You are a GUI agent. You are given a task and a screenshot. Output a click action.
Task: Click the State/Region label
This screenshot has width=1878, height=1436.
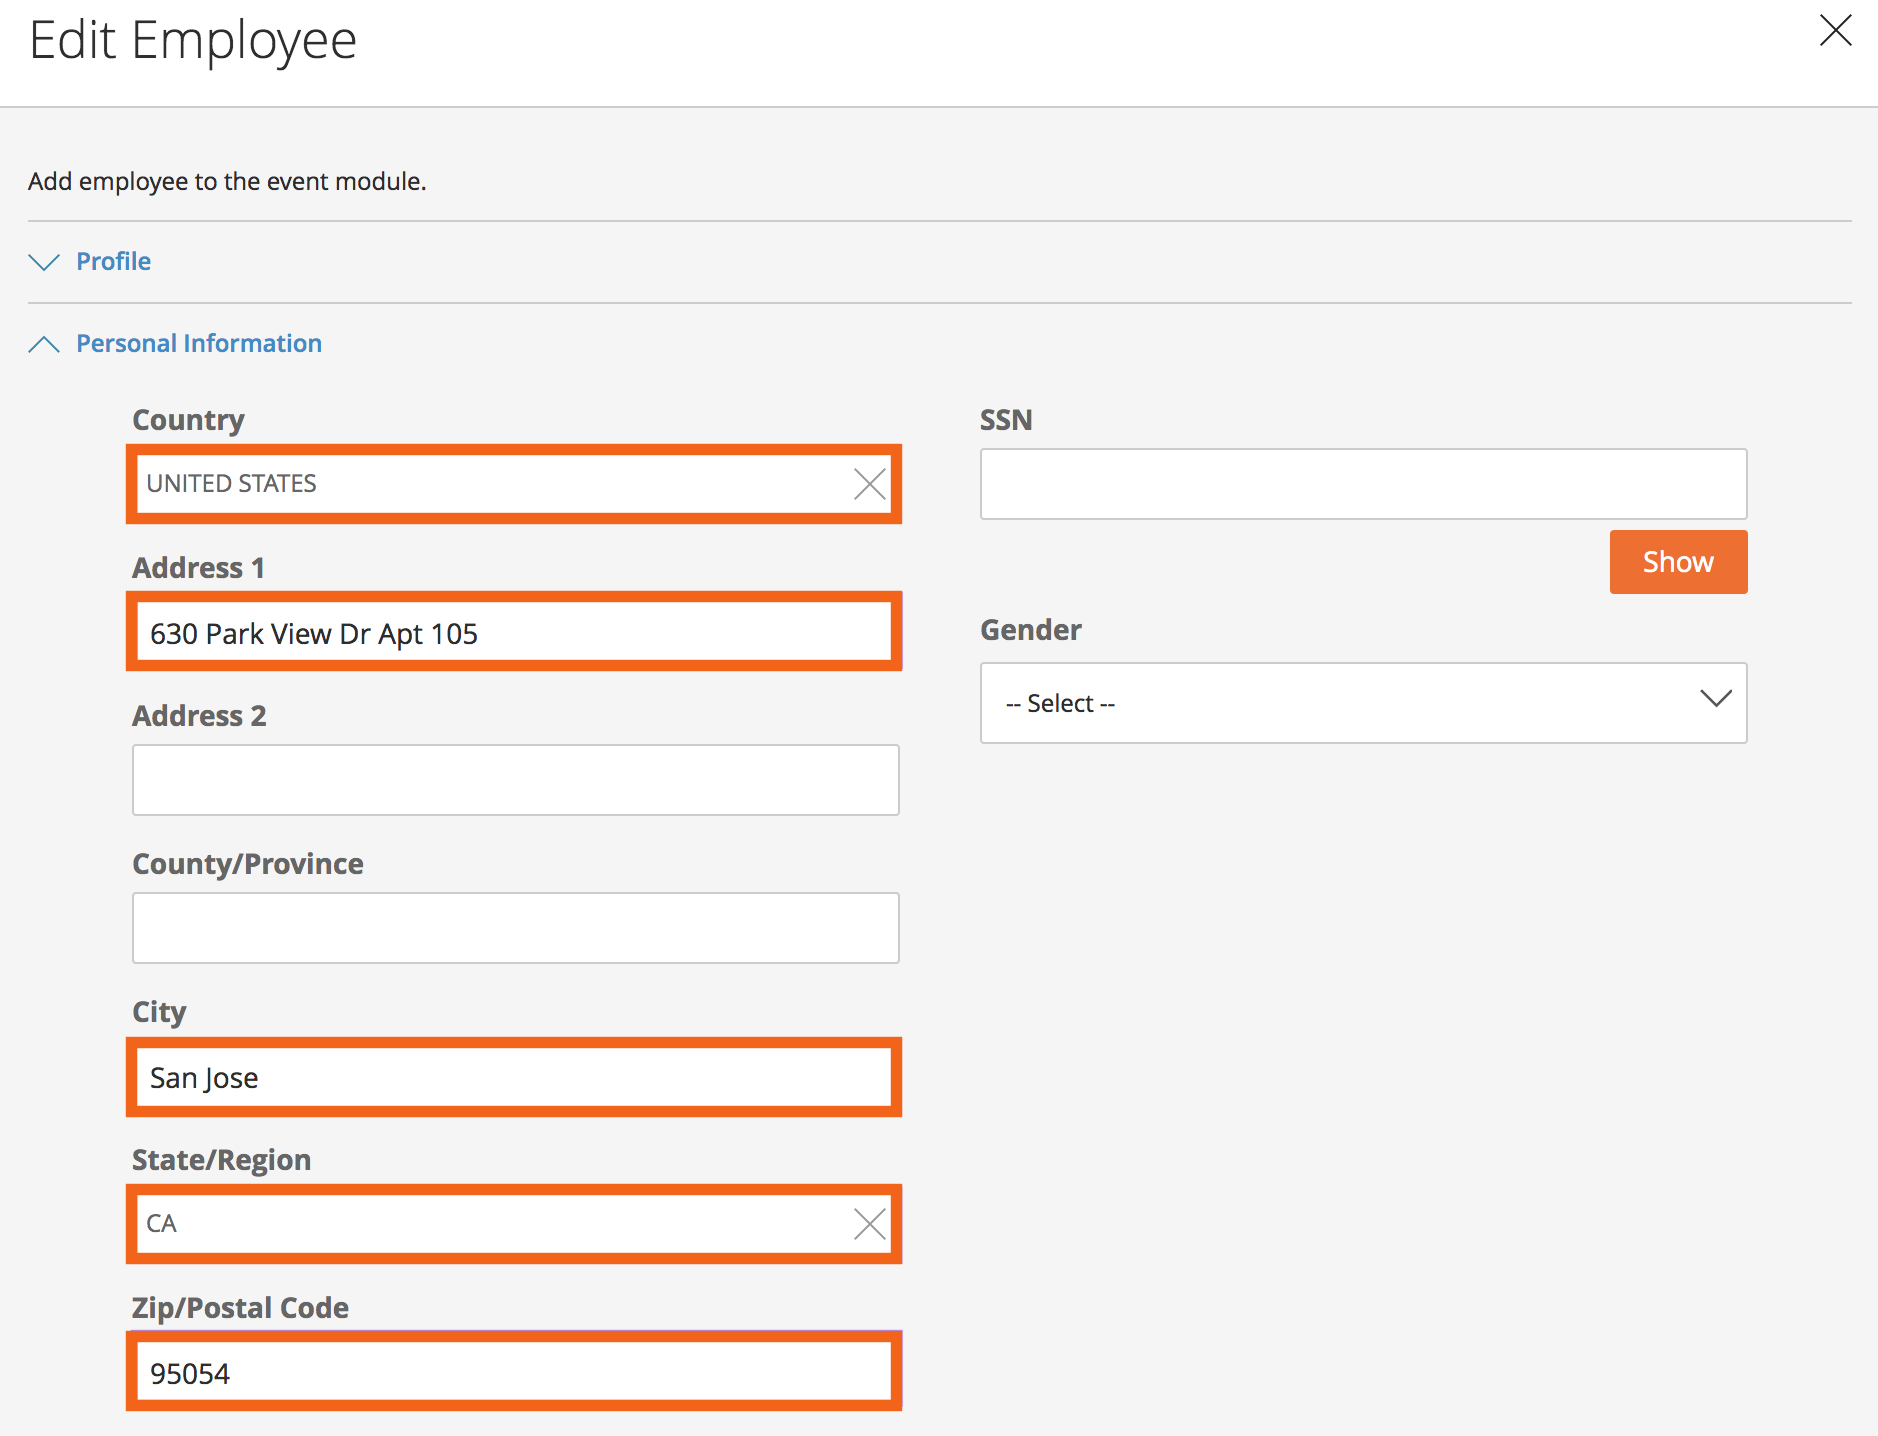point(222,1160)
